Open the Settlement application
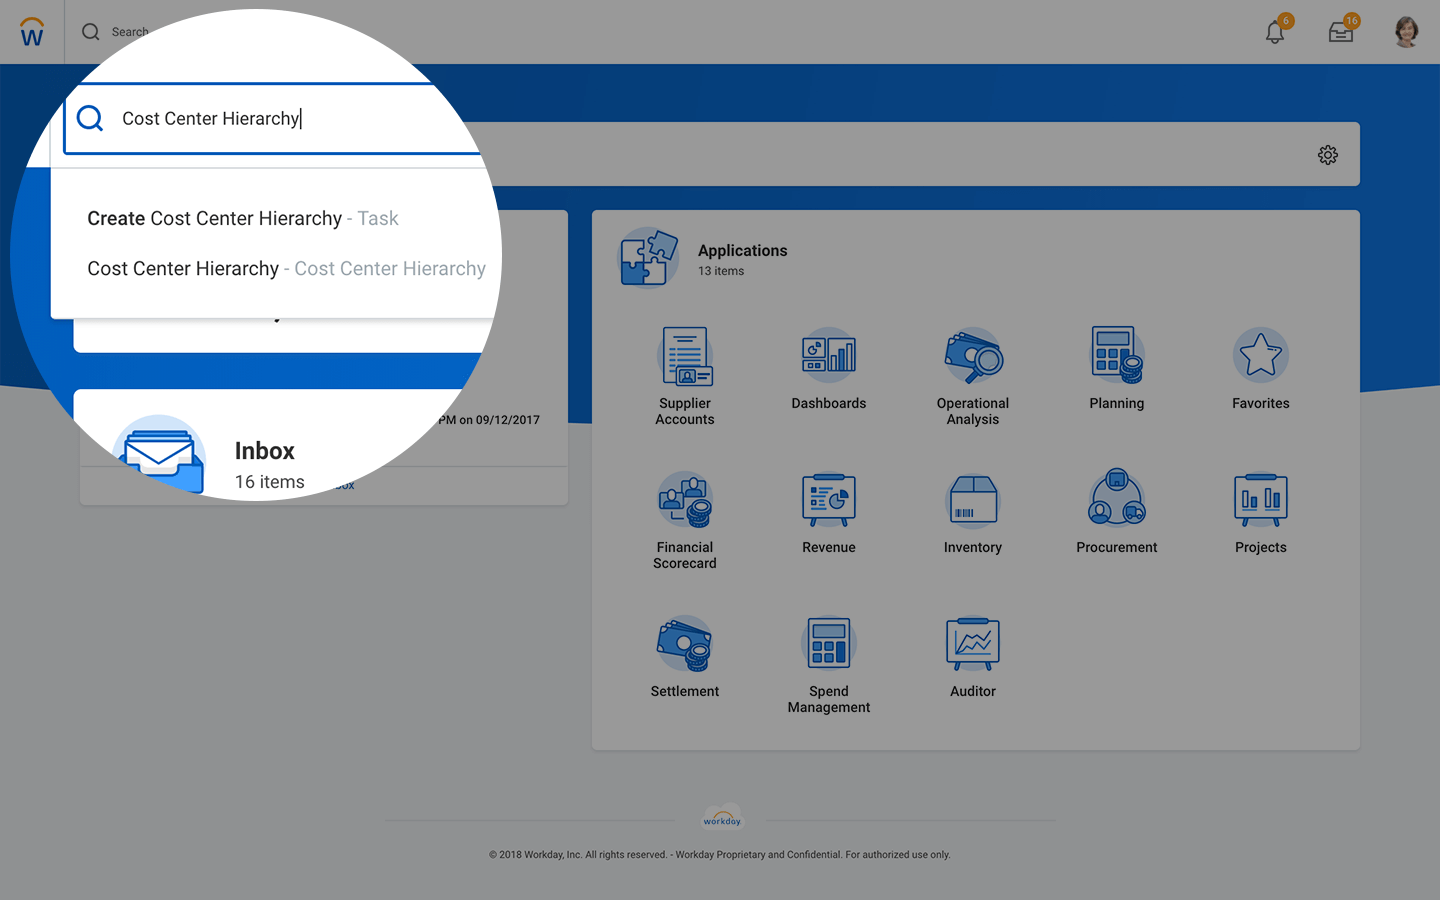Viewport: 1440px width, 900px height. 685,645
